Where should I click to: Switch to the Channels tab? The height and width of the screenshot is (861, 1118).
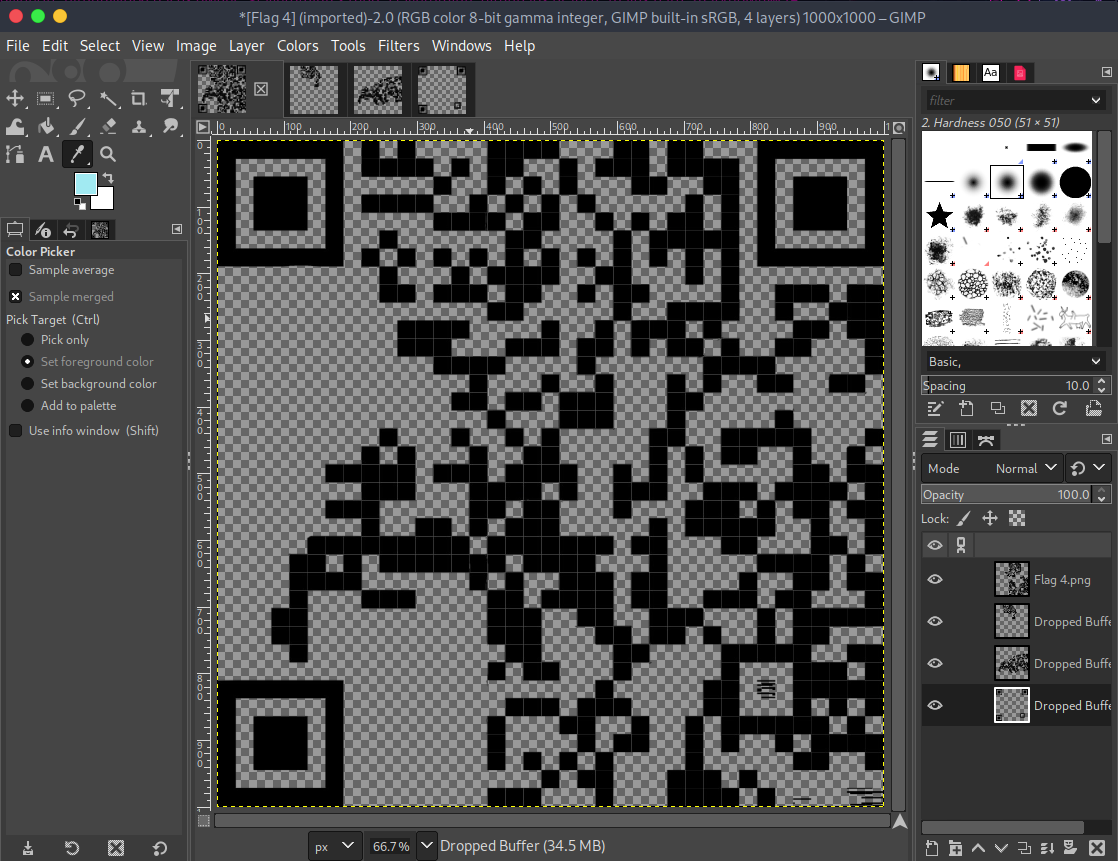[x=958, y=440]
